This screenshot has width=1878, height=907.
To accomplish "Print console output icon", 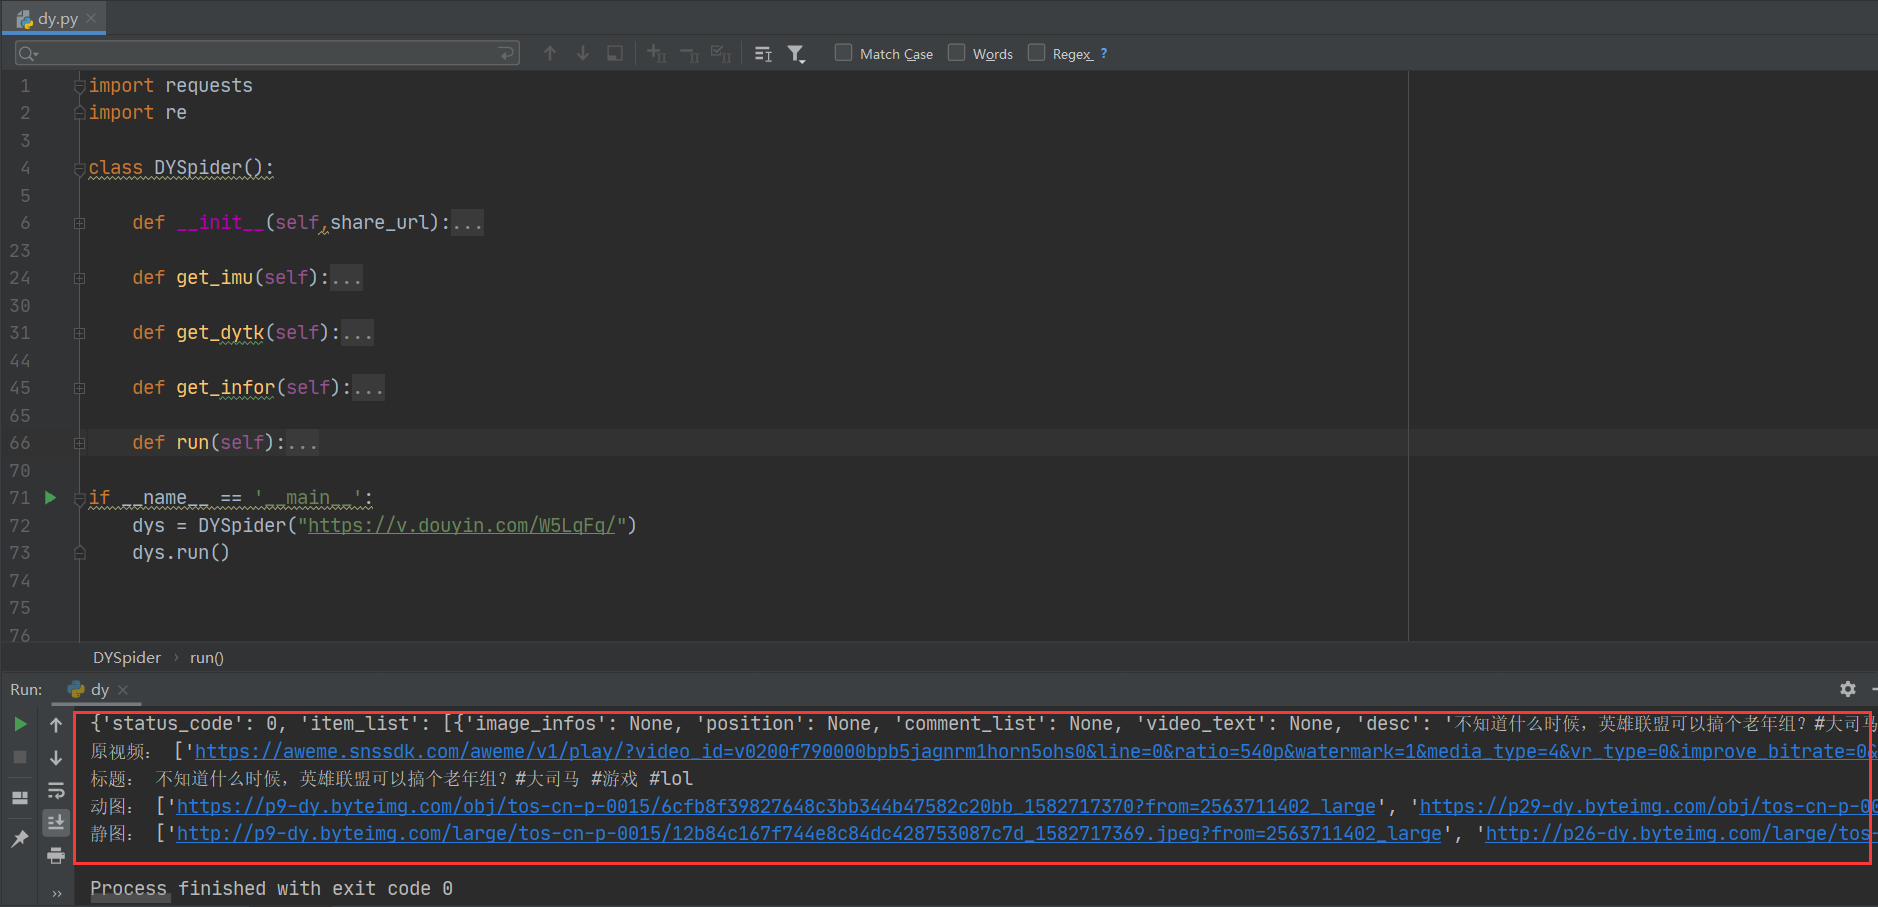I will click(x=56, y=855).
